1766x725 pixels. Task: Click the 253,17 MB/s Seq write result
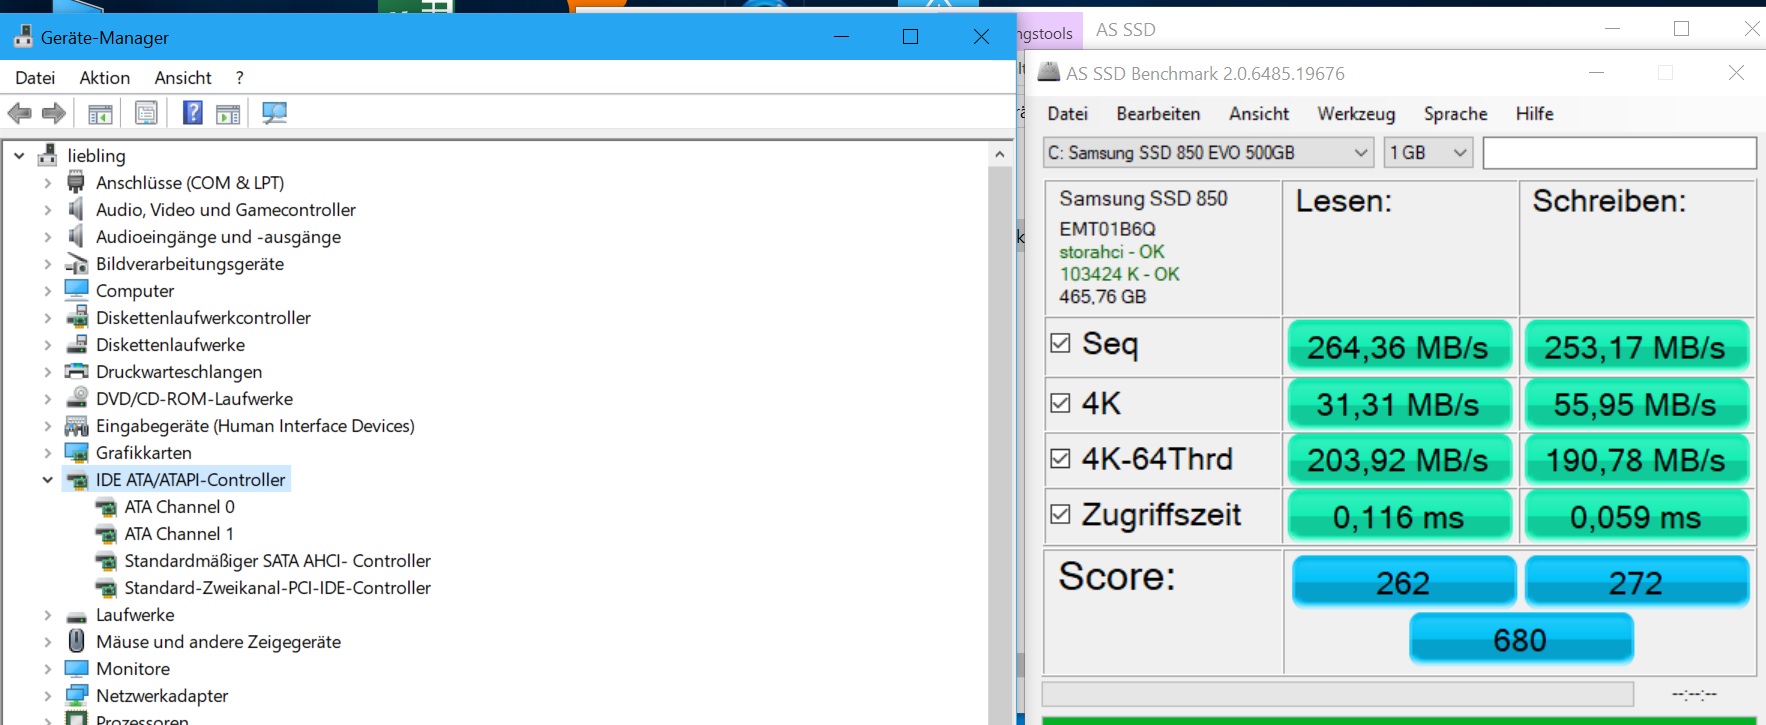pyautogui.click(x=1635, y=347)
